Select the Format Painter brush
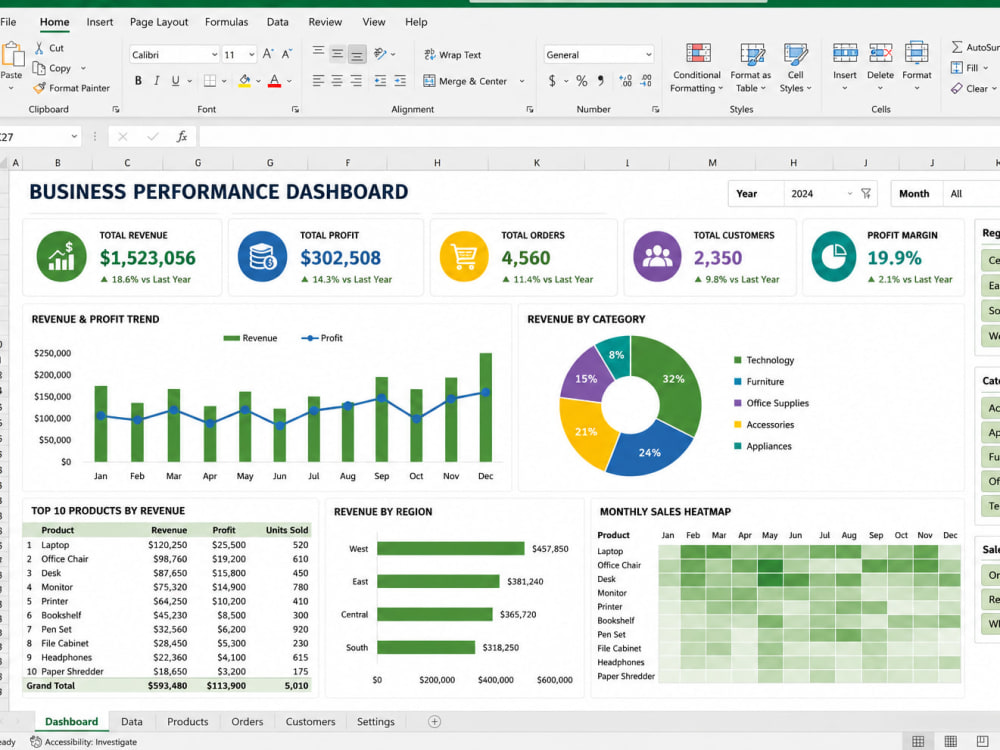The image size is (1000, 750). click(40, 88)
